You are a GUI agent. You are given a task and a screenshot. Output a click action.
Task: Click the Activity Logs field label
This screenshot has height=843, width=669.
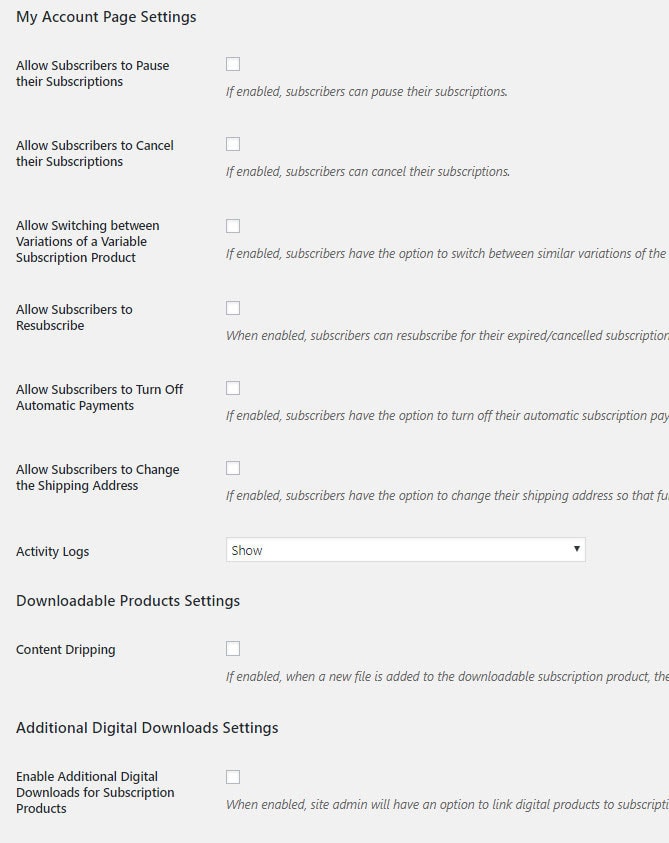(52, 552)
